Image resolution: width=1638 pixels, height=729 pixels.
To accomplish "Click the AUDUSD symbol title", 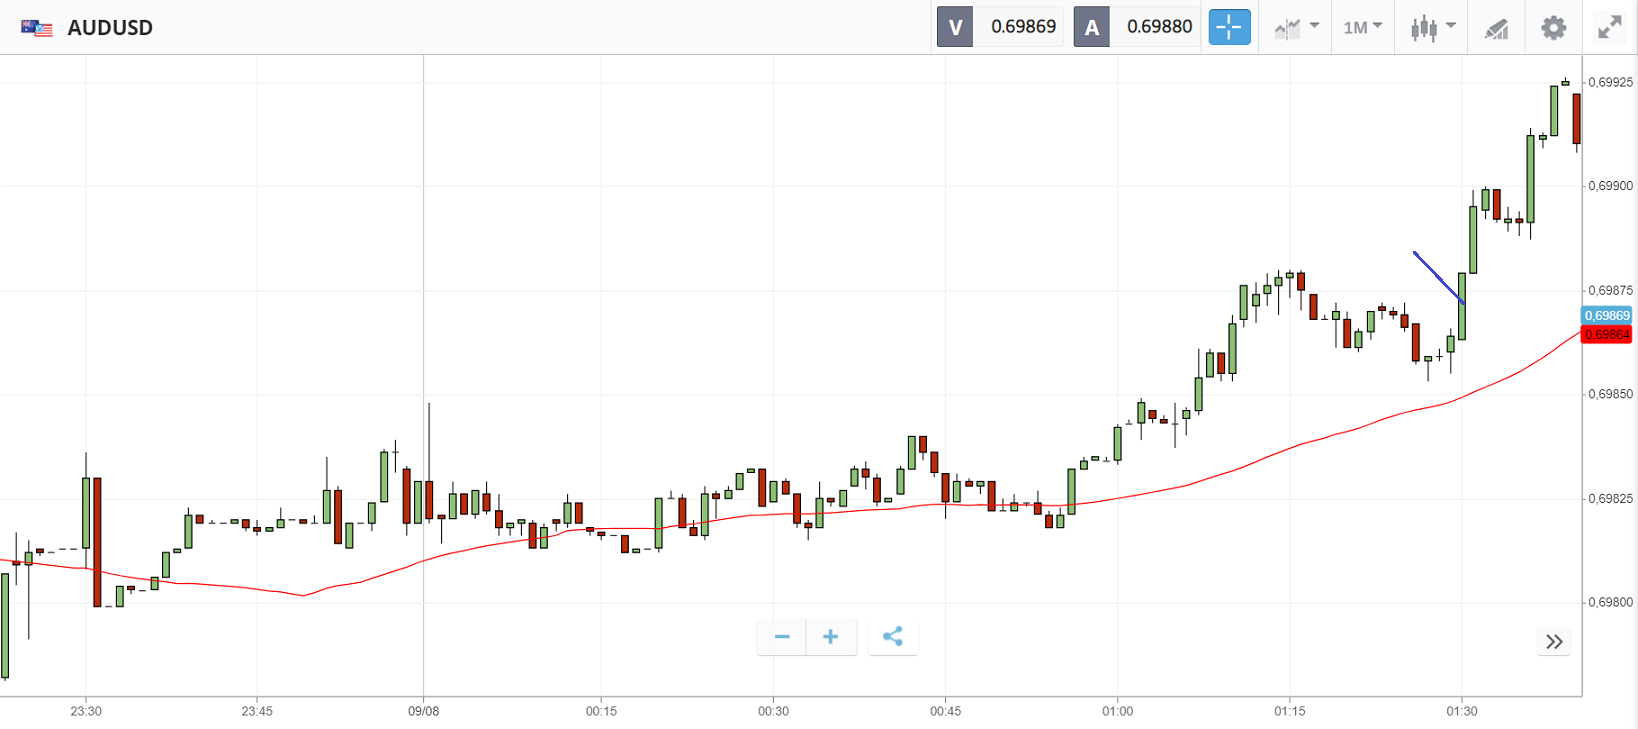I will [110, 27].
